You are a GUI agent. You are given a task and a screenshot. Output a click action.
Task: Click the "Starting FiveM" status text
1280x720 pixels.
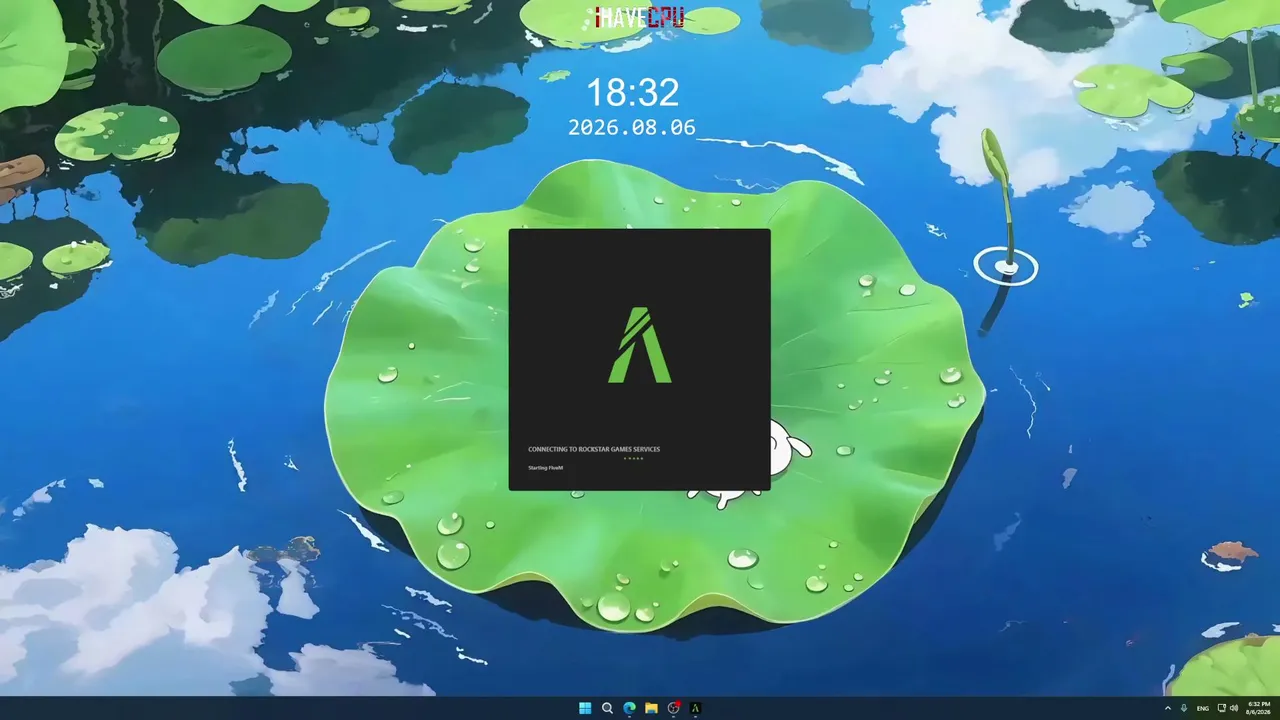point(546,467)
